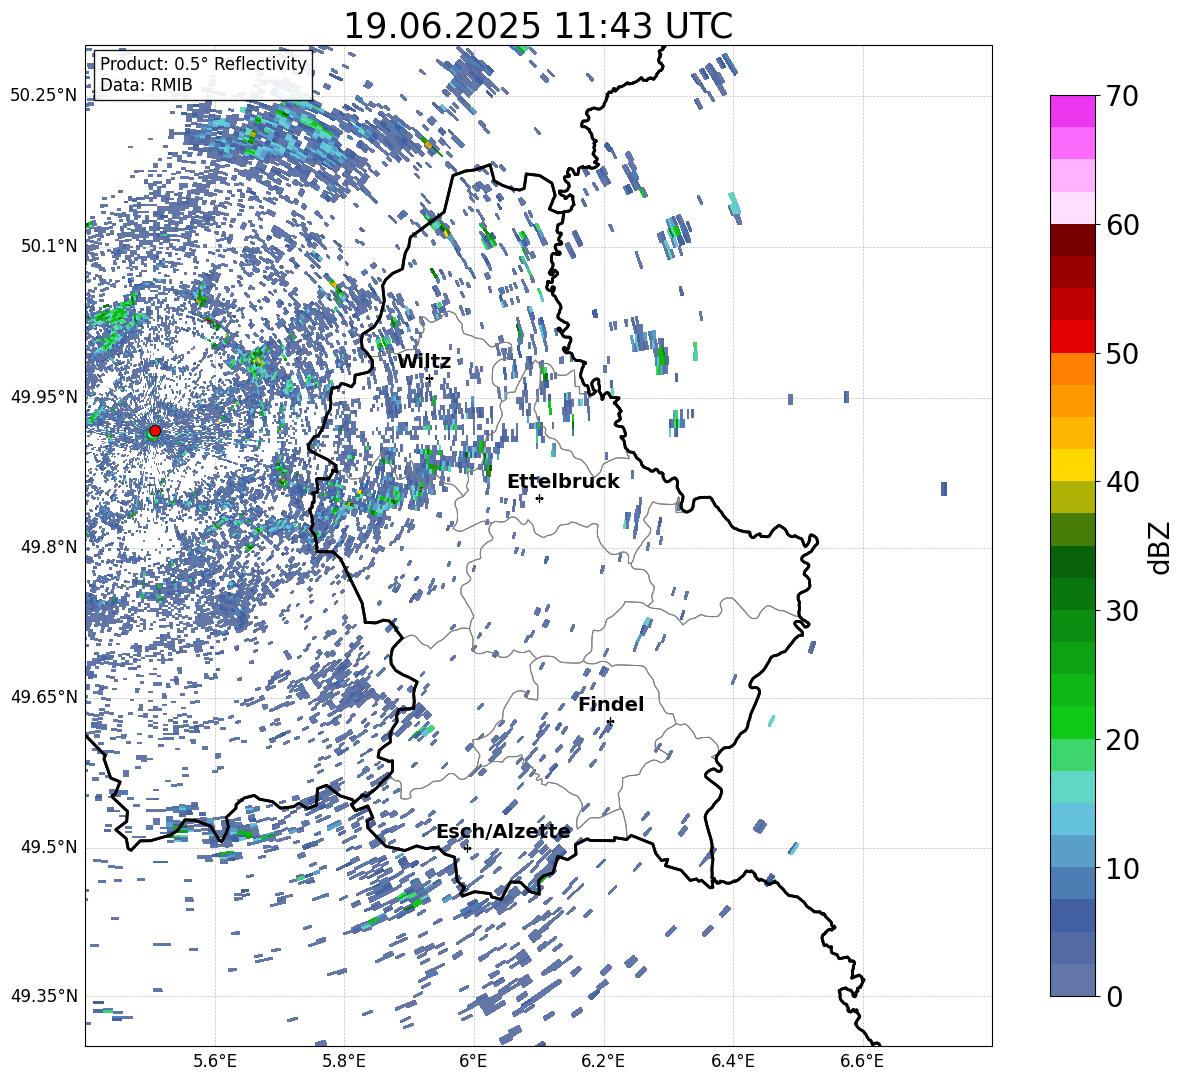
Task: Click the Esch/Alzette station label
Action: coord(503,832)
